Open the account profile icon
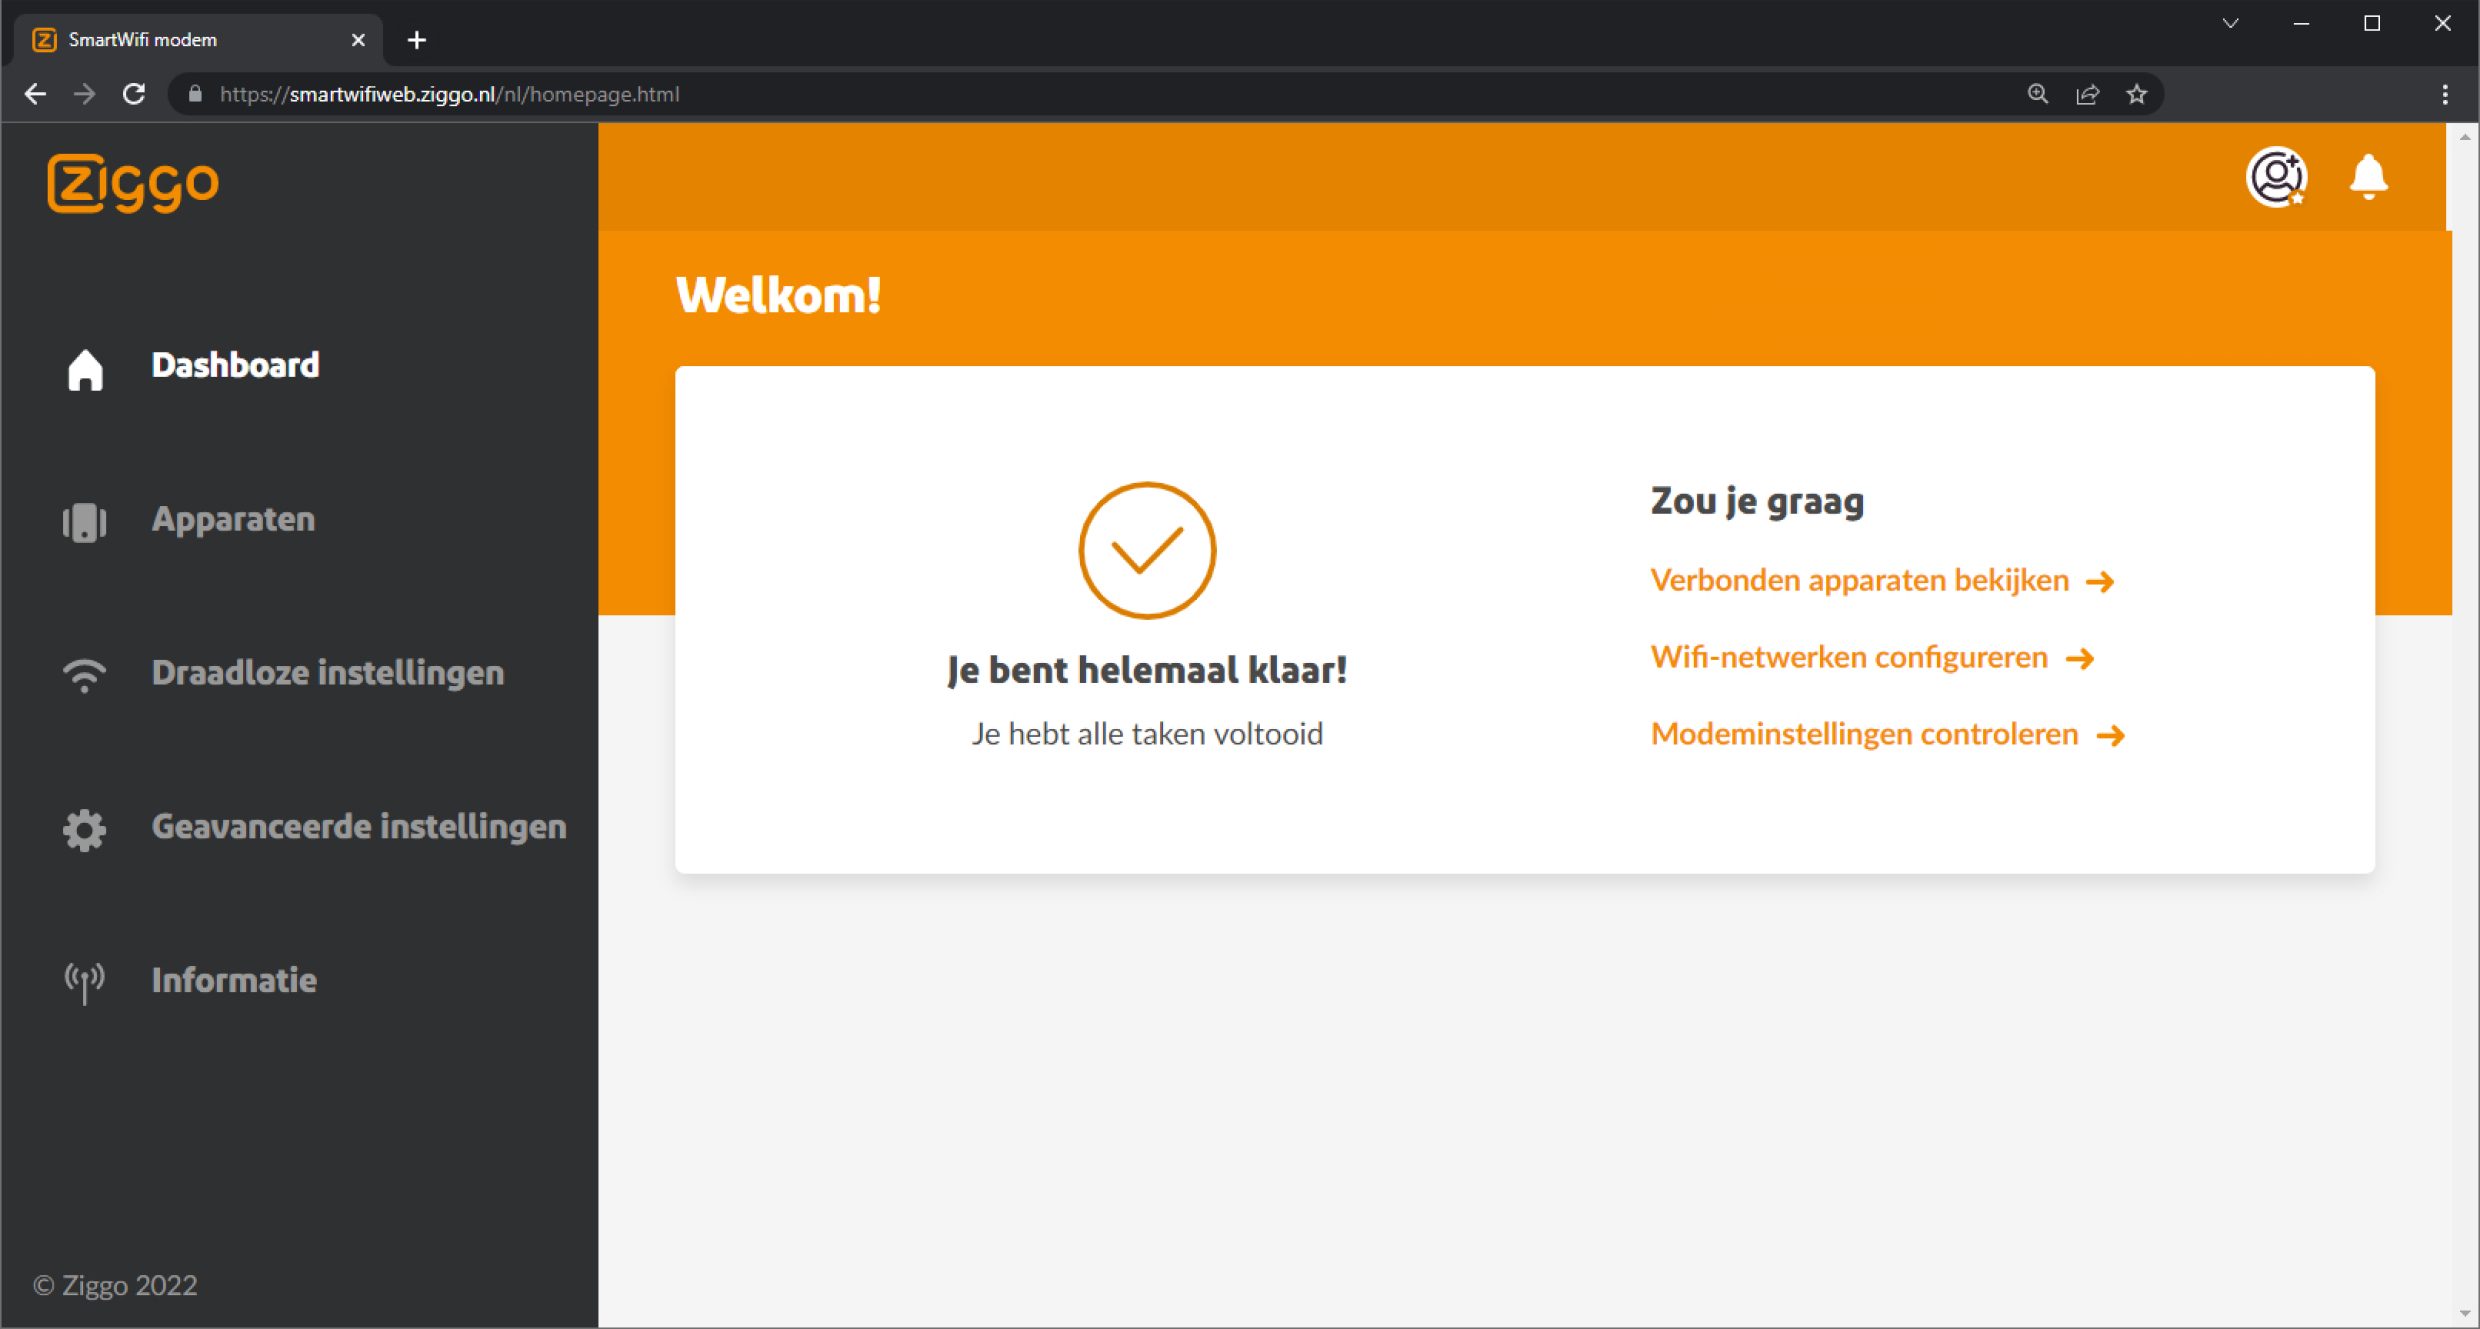2480x1329 pixels. [x=2276, y=176]
